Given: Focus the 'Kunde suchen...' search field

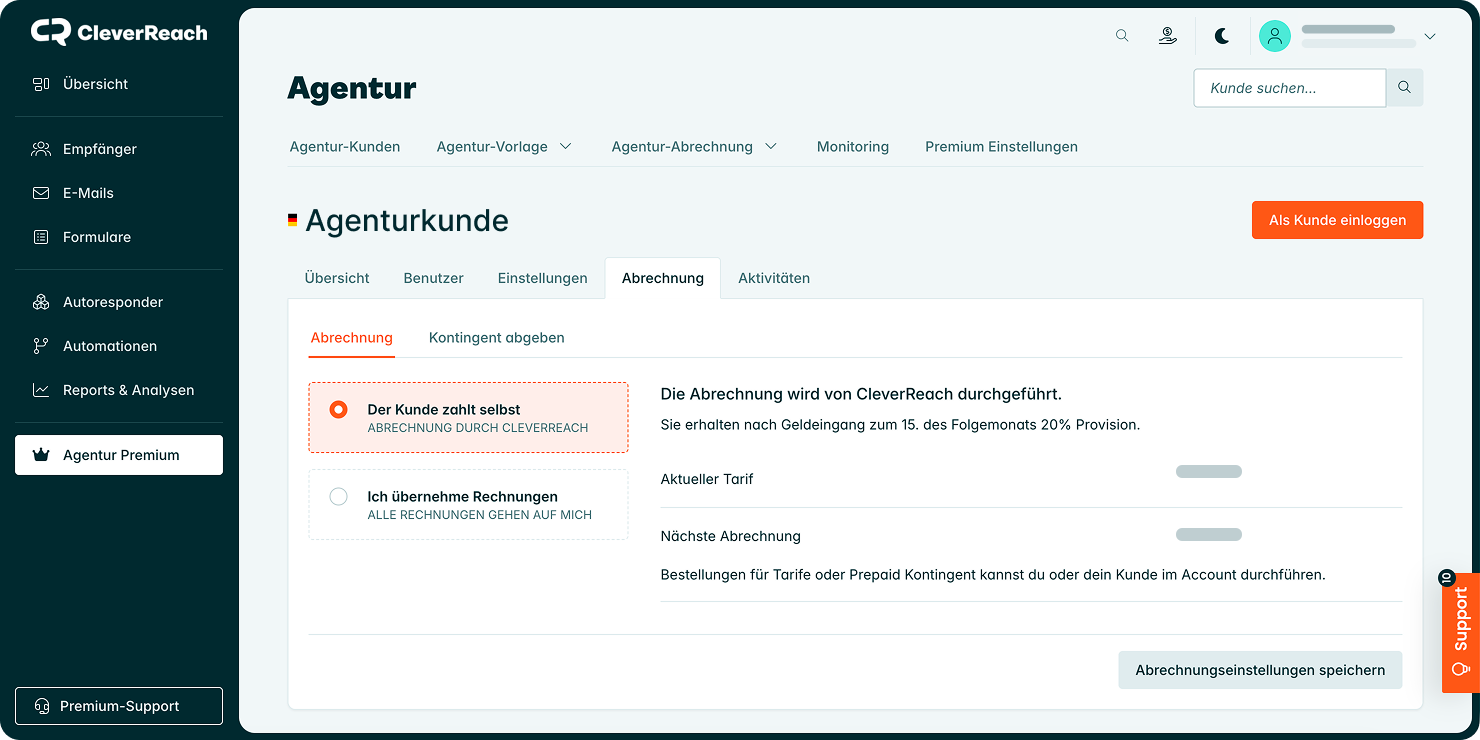Looking at the screenshot, I should (1290, 88).
